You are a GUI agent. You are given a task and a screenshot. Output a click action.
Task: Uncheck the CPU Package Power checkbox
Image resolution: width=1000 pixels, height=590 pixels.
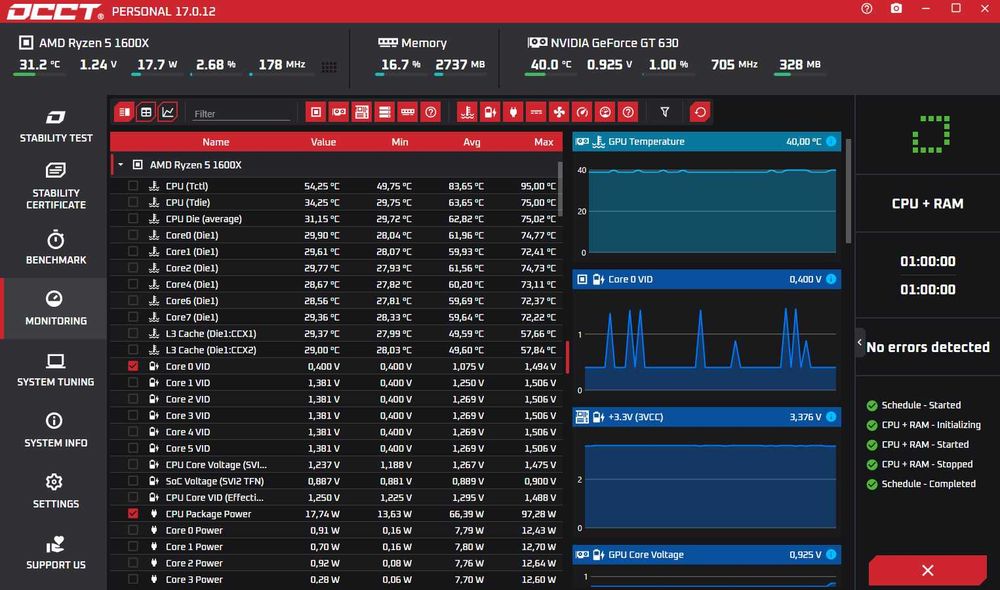point(133,513)
